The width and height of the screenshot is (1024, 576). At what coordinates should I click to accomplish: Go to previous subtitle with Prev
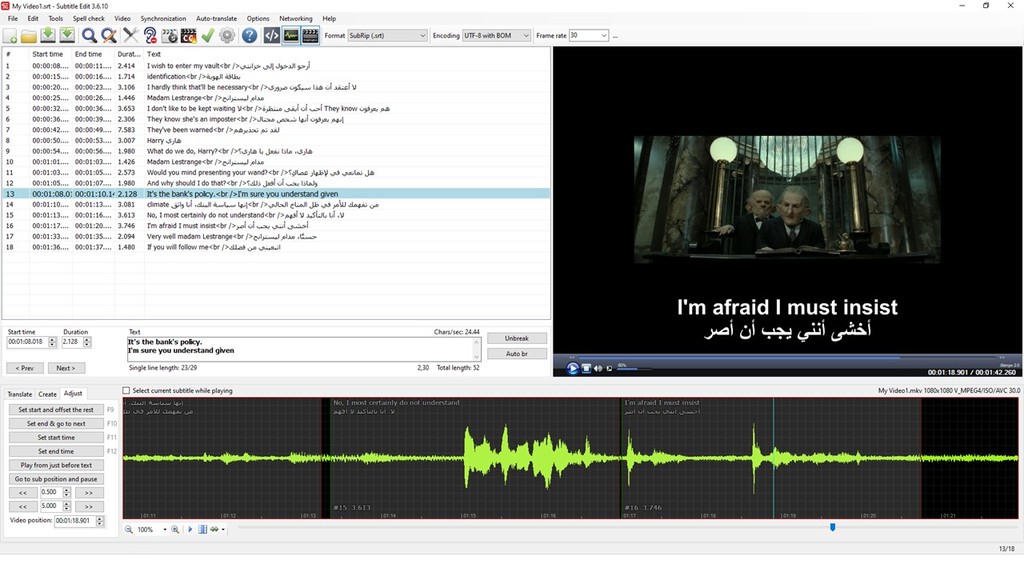[x=25, y=368]
